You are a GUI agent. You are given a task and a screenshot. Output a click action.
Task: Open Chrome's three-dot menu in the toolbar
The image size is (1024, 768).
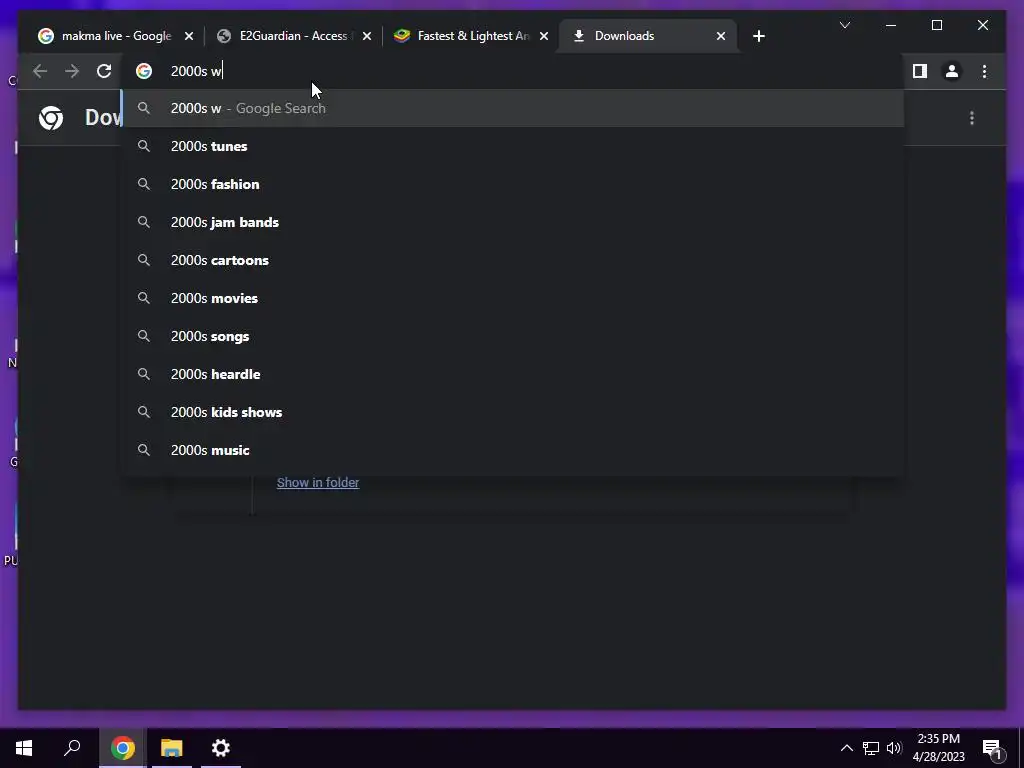(x=984, y=71)
